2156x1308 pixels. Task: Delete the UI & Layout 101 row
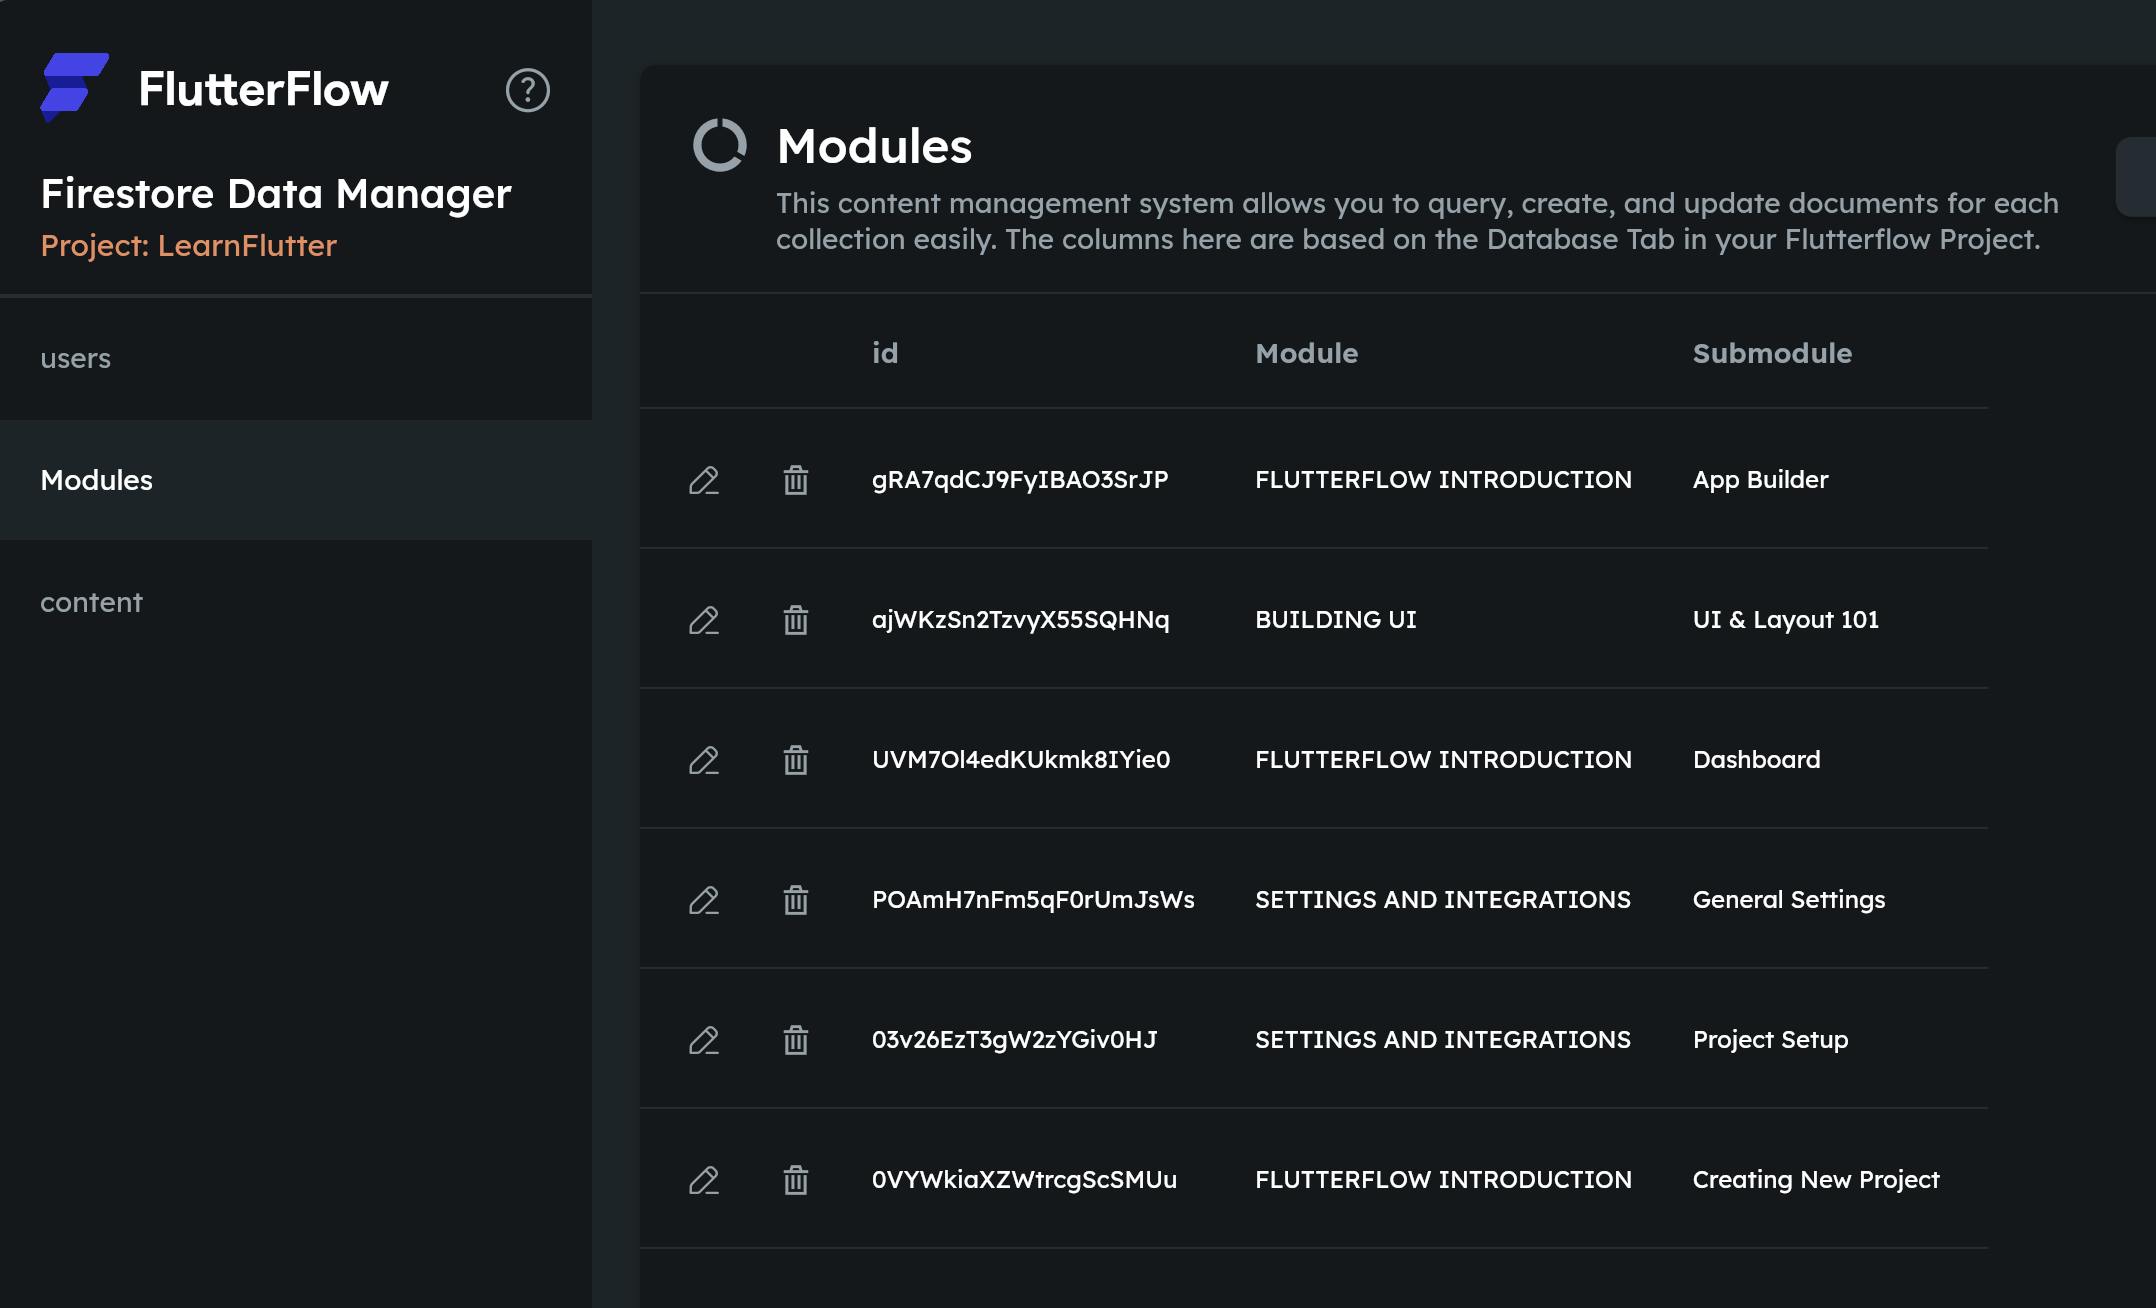tap(795, 620)
